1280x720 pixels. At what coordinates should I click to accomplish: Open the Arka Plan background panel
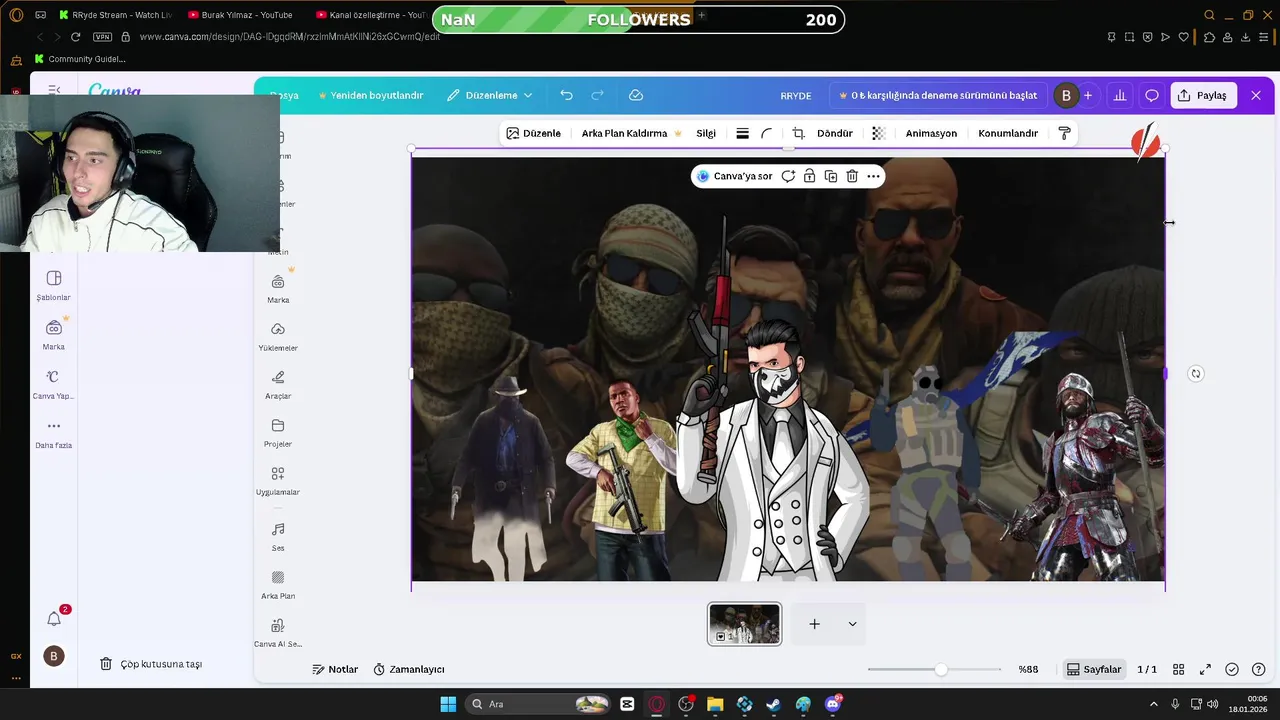coord(278,585)
